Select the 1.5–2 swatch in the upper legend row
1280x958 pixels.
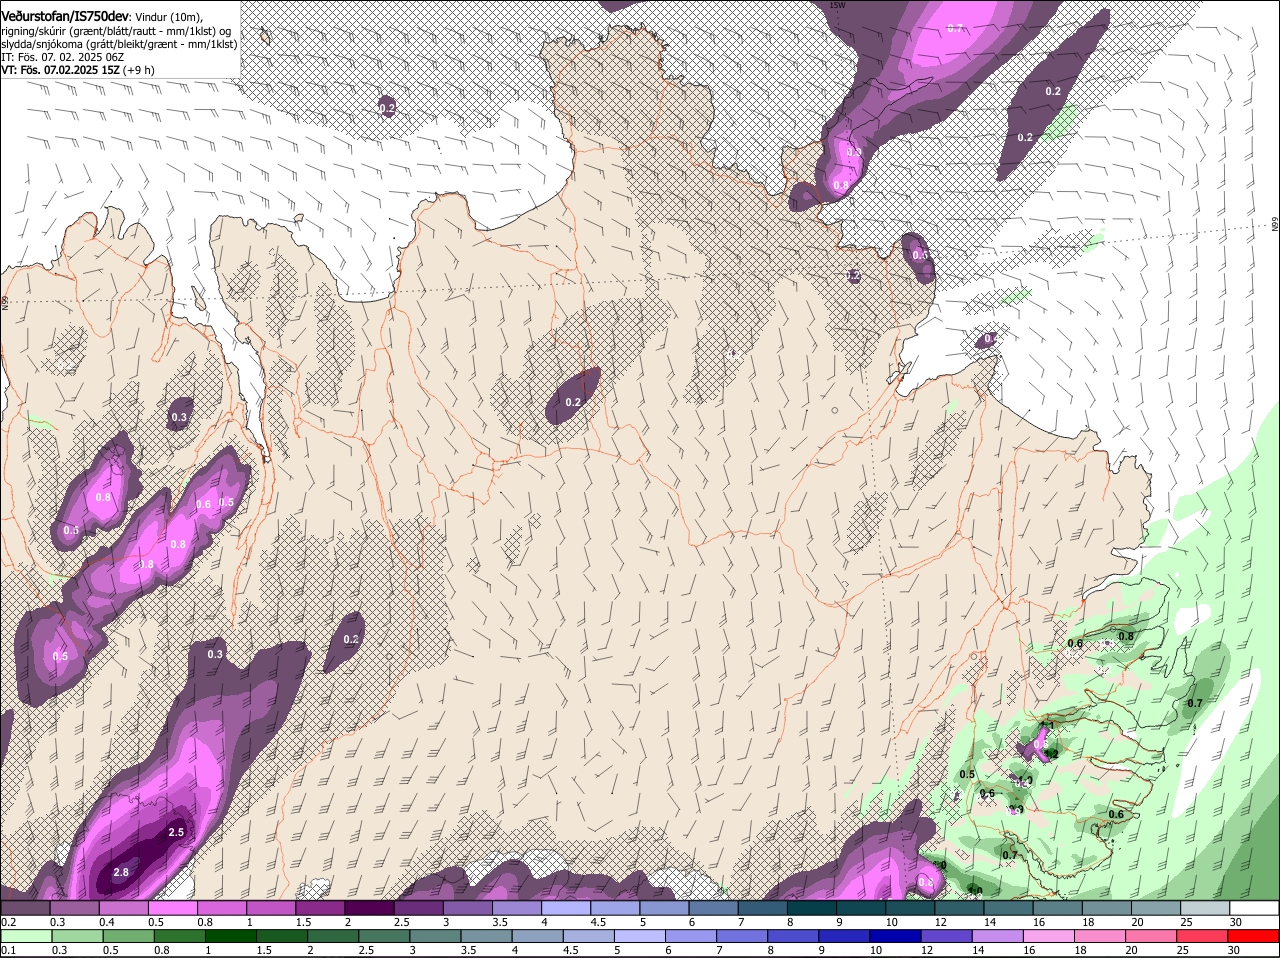pos(321,908)
